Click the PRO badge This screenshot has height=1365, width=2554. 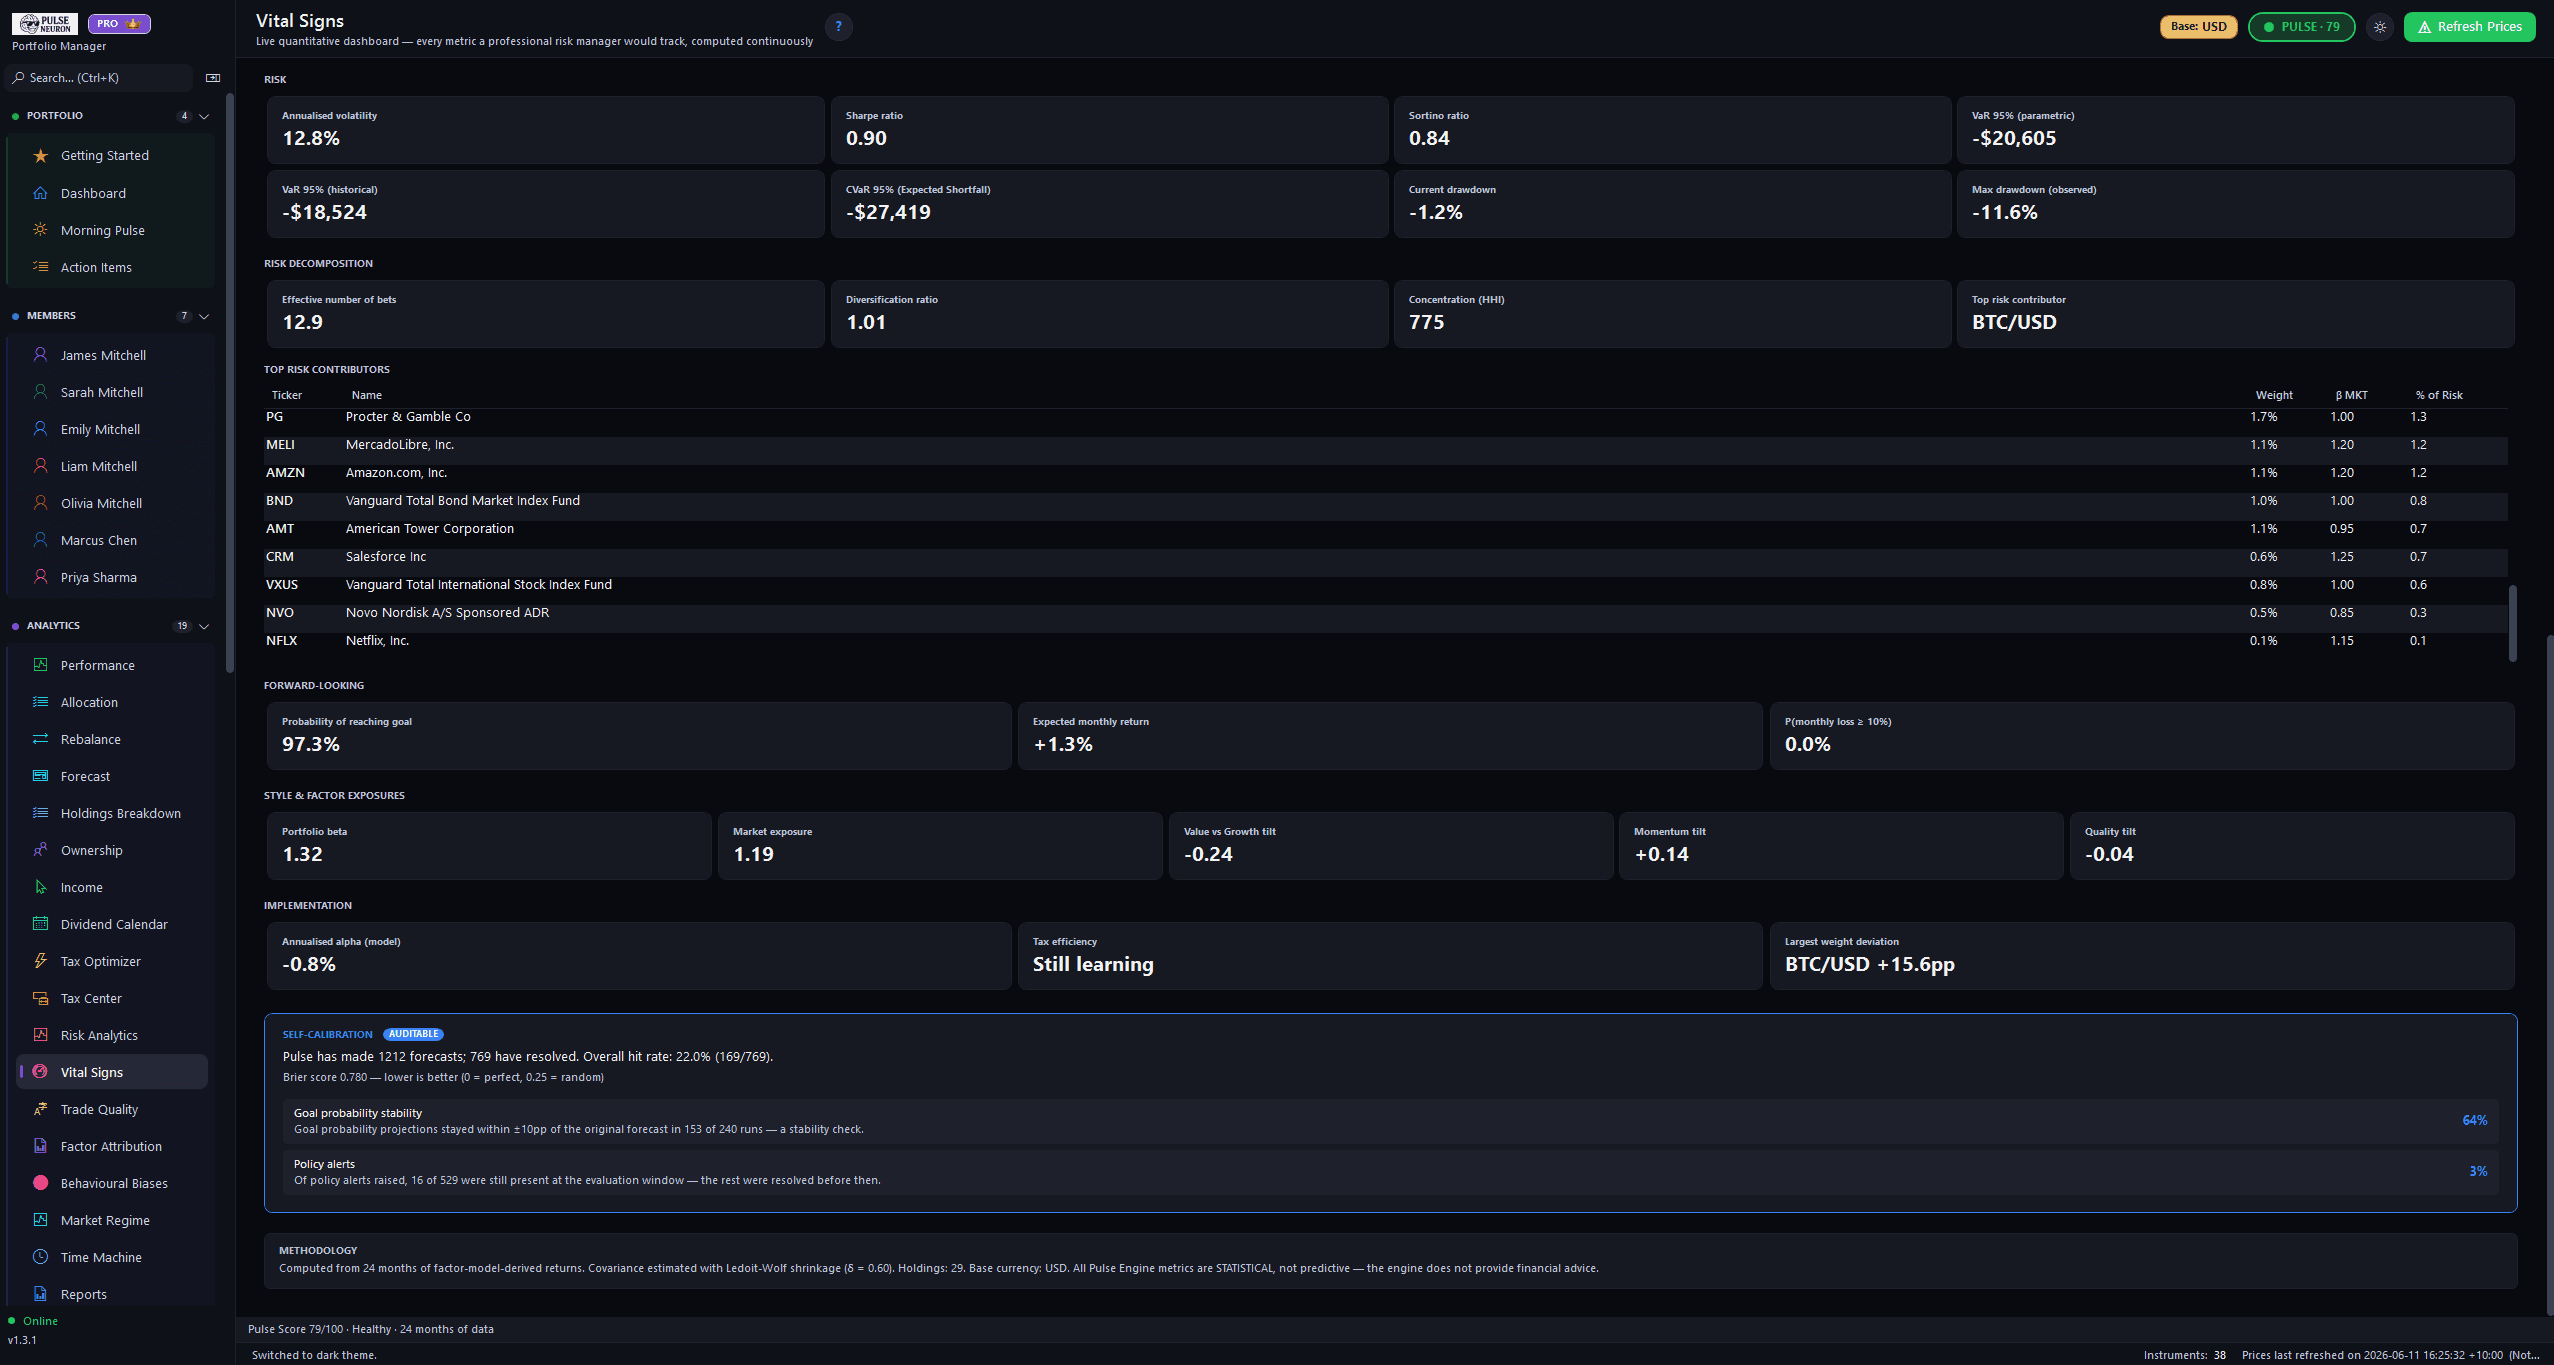pyautogui.click(x=119, y=23)
